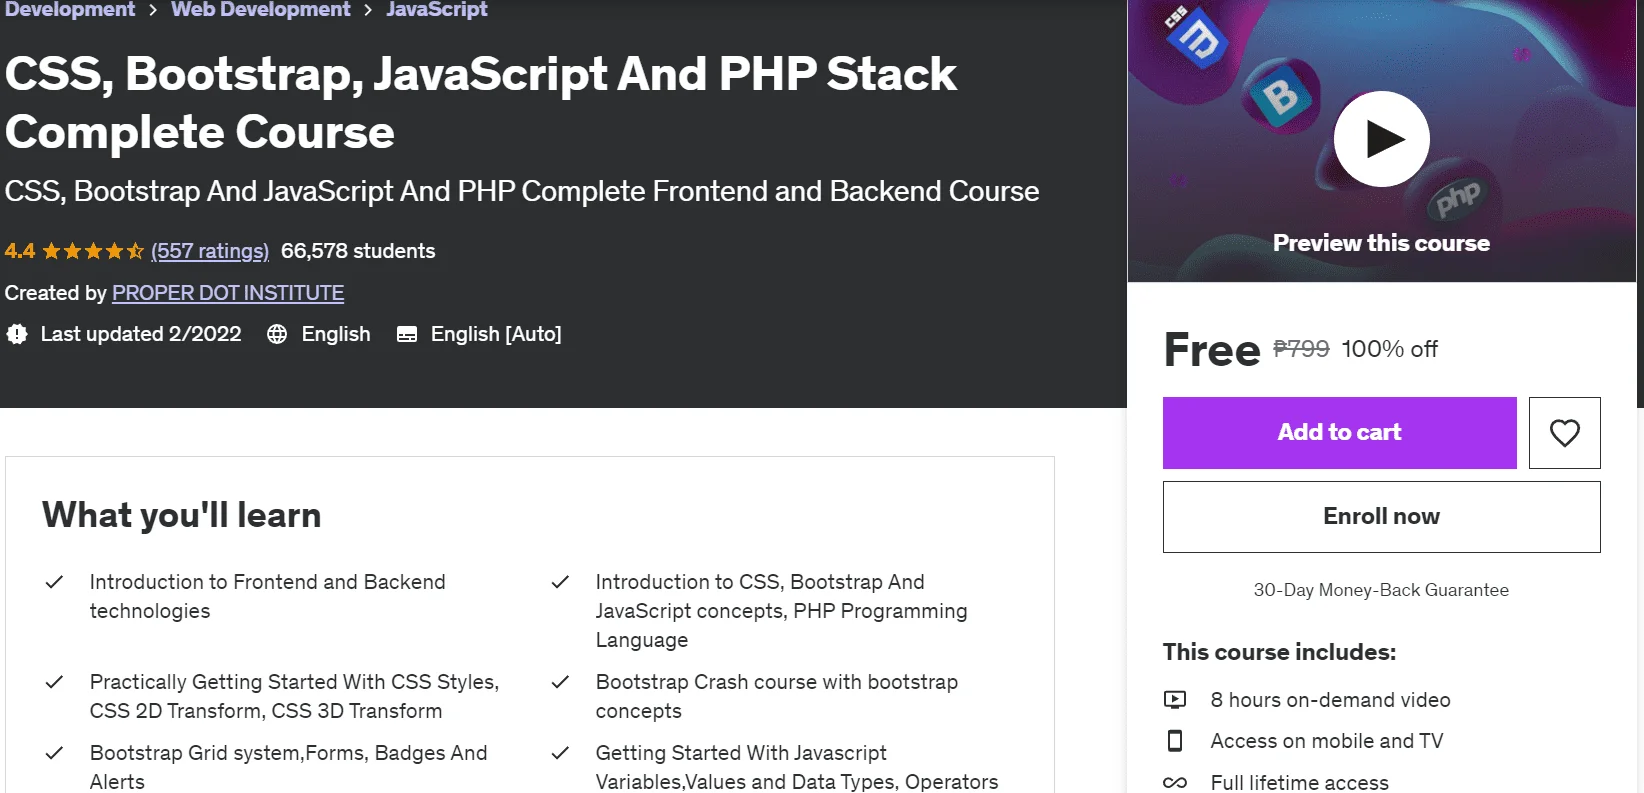This screenshot has height=793, width=1644.
Task: Click the globe language icon
Action: 277,334
